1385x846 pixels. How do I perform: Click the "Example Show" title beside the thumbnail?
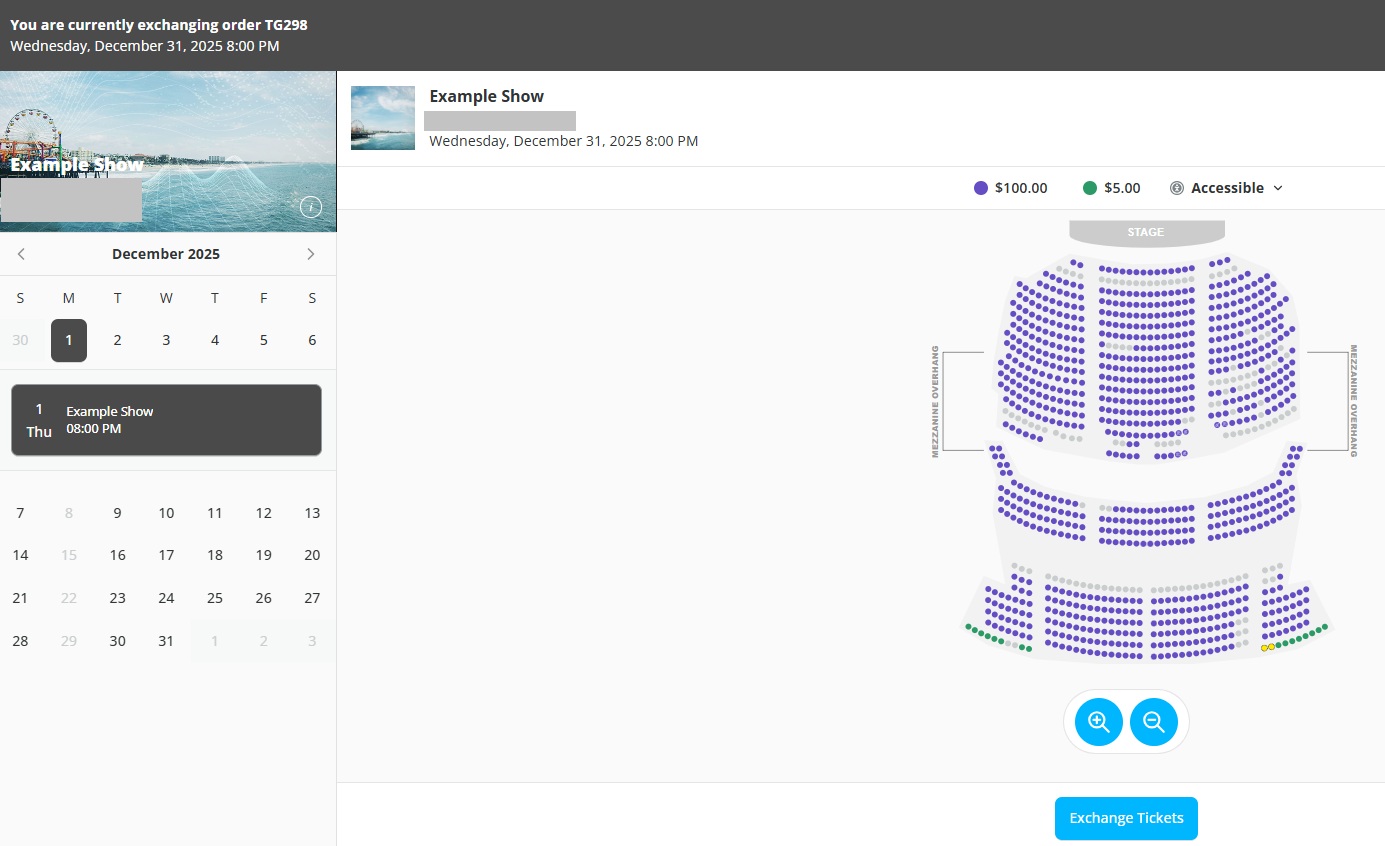tap(487, 96)
